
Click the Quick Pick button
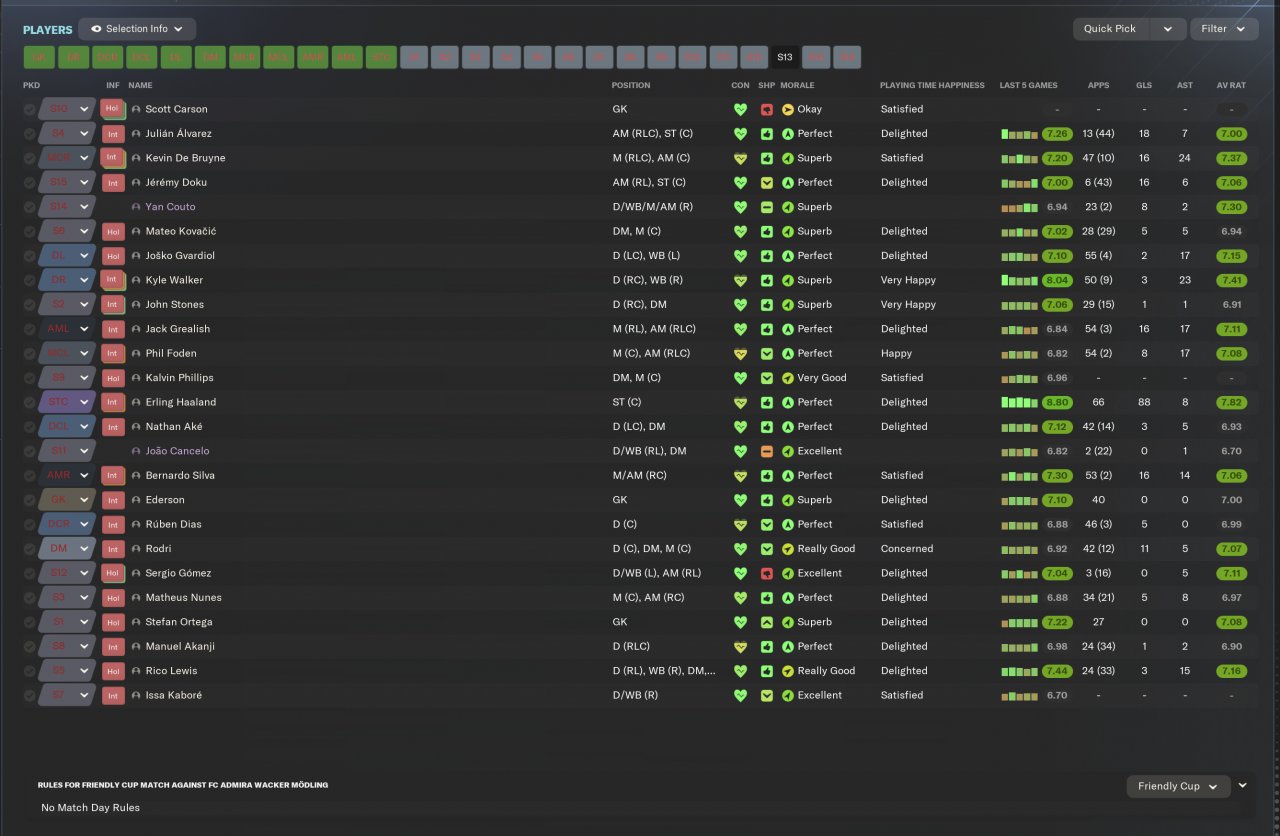(x=1111, y=29)
